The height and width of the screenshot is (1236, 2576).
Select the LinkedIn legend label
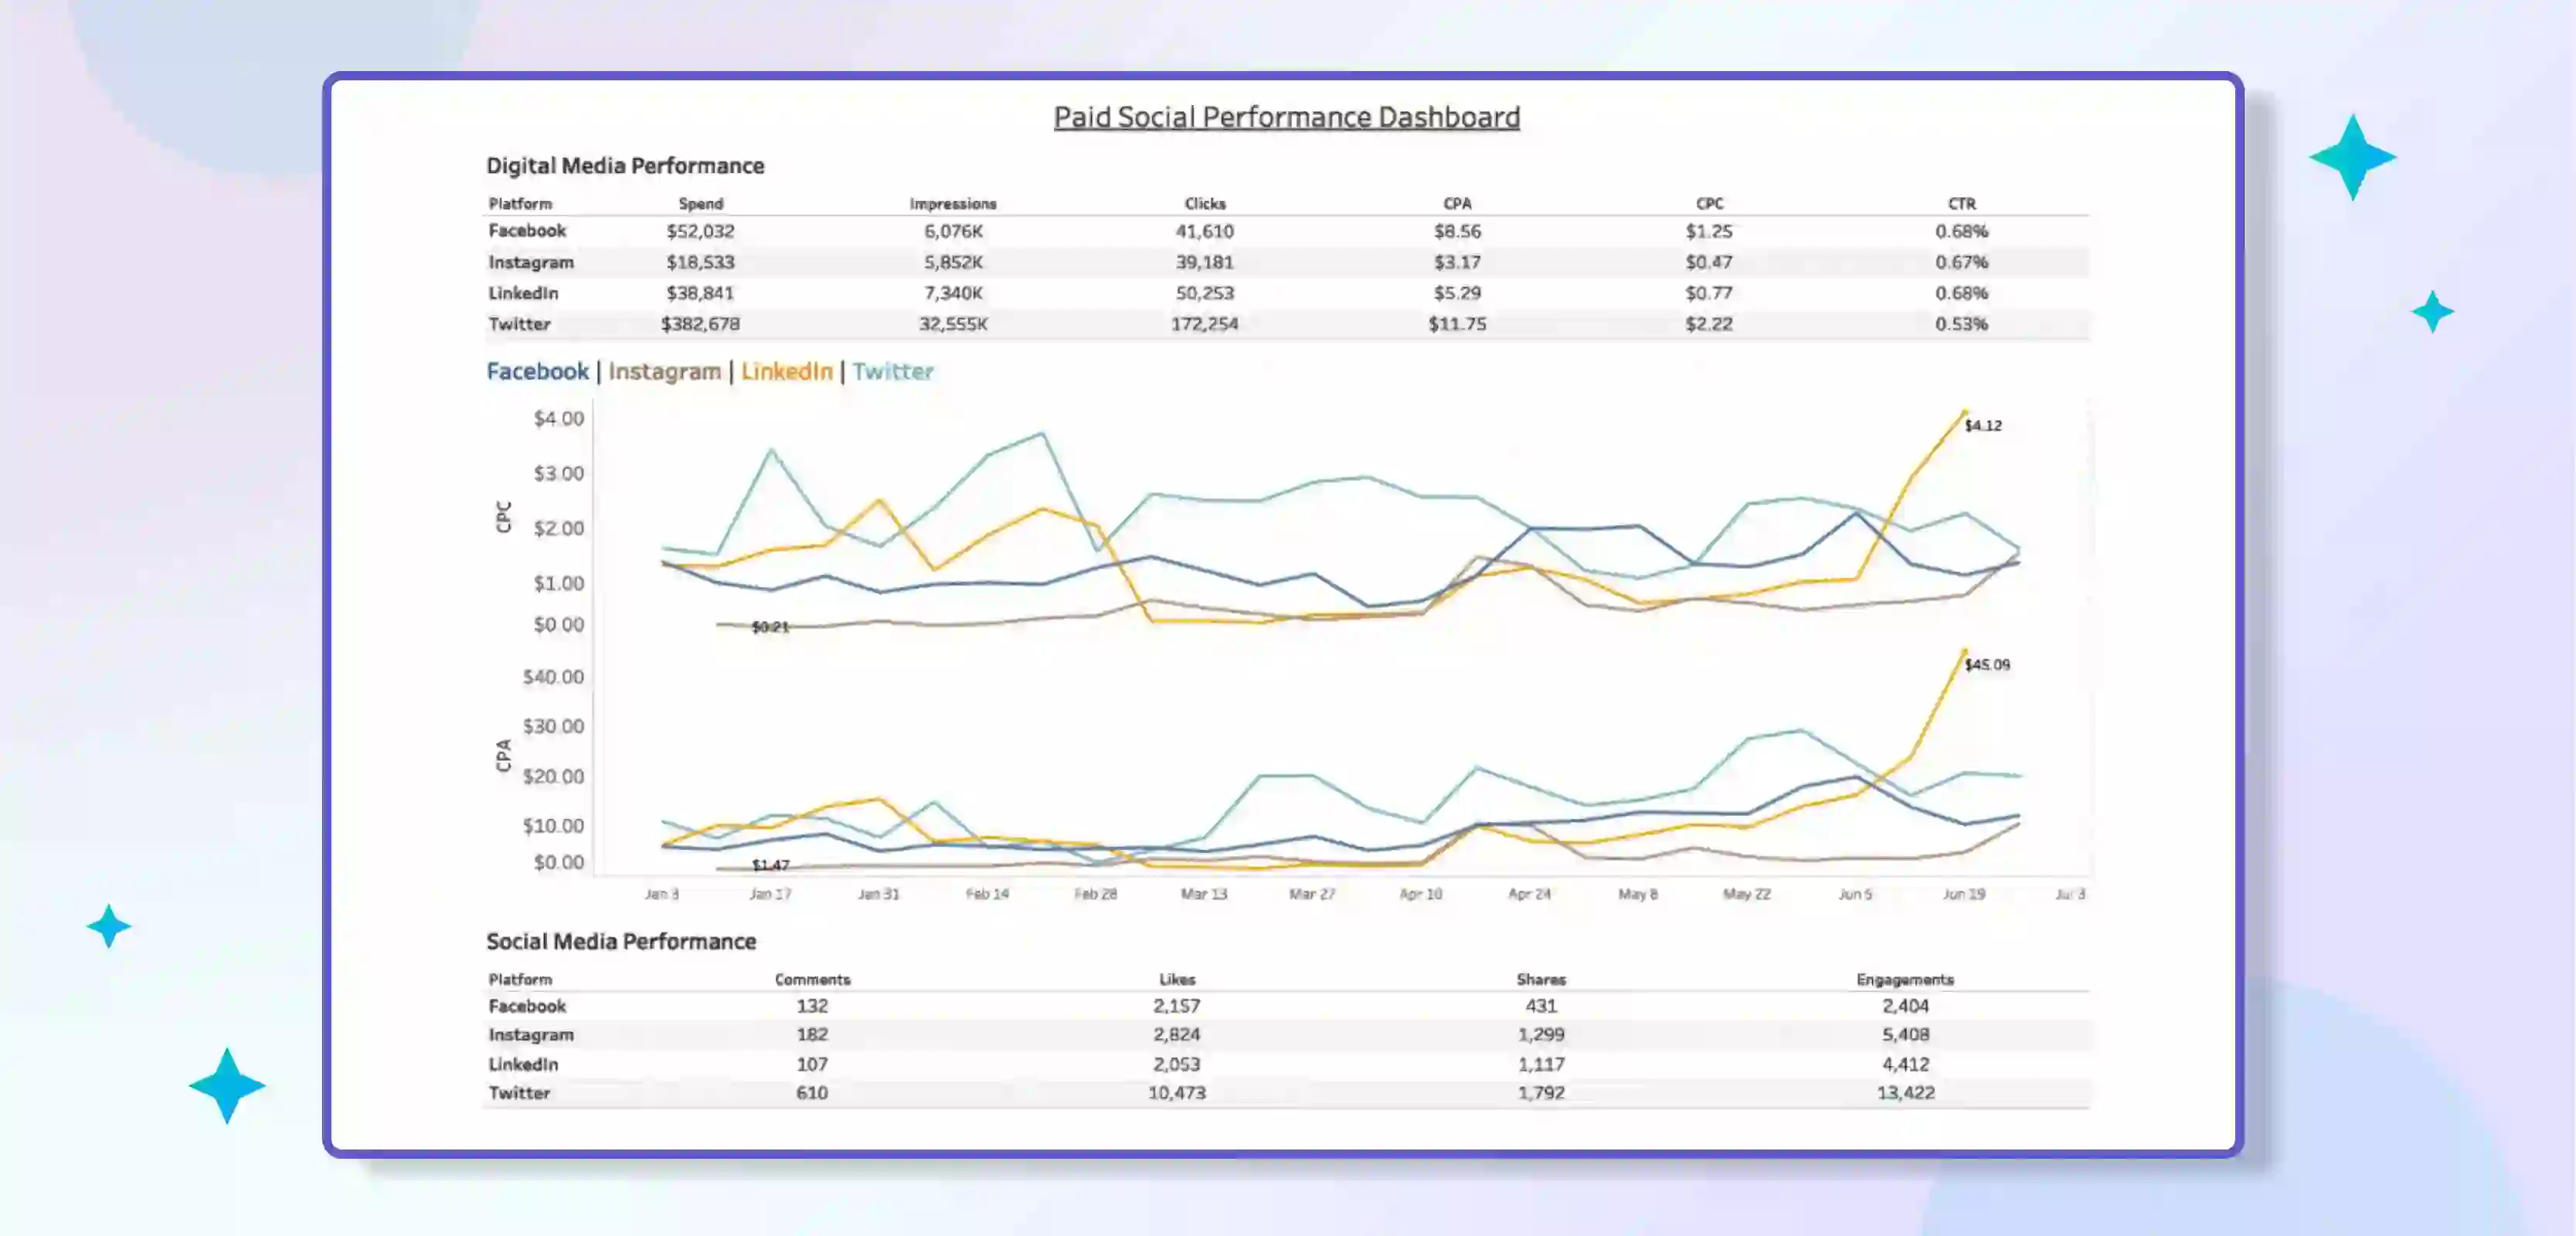787,371
